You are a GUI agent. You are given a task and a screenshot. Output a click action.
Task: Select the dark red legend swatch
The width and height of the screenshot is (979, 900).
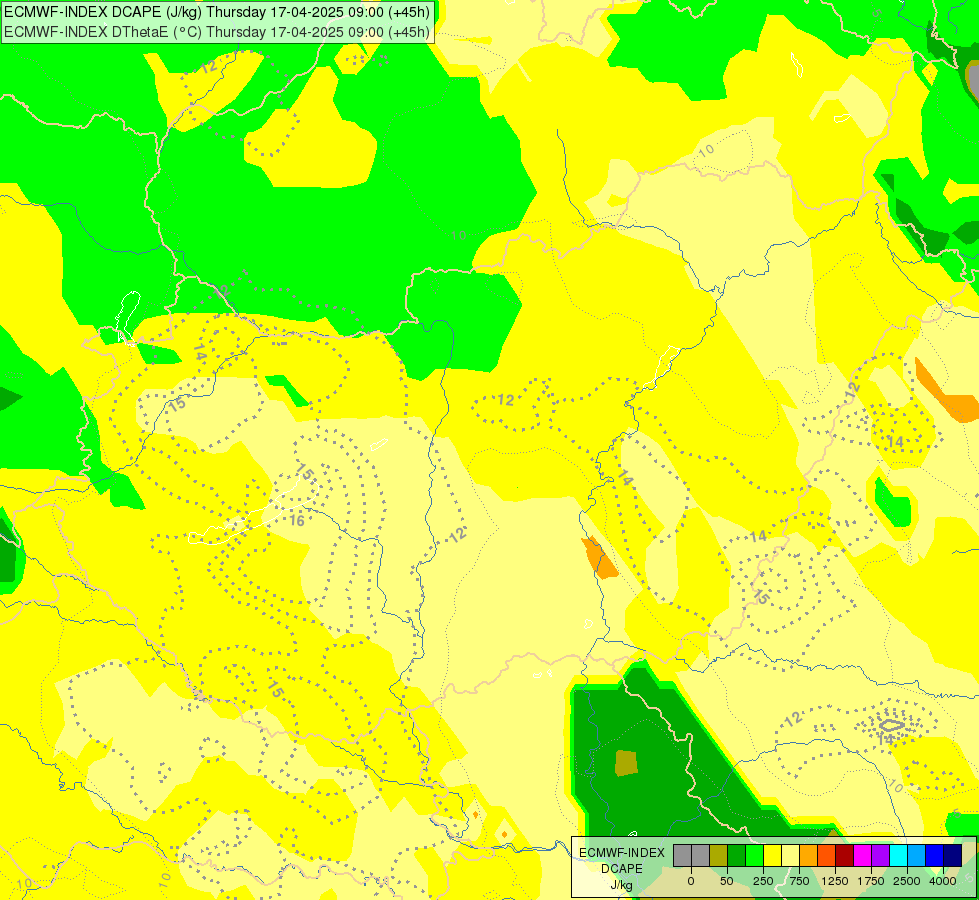[845, 855]
